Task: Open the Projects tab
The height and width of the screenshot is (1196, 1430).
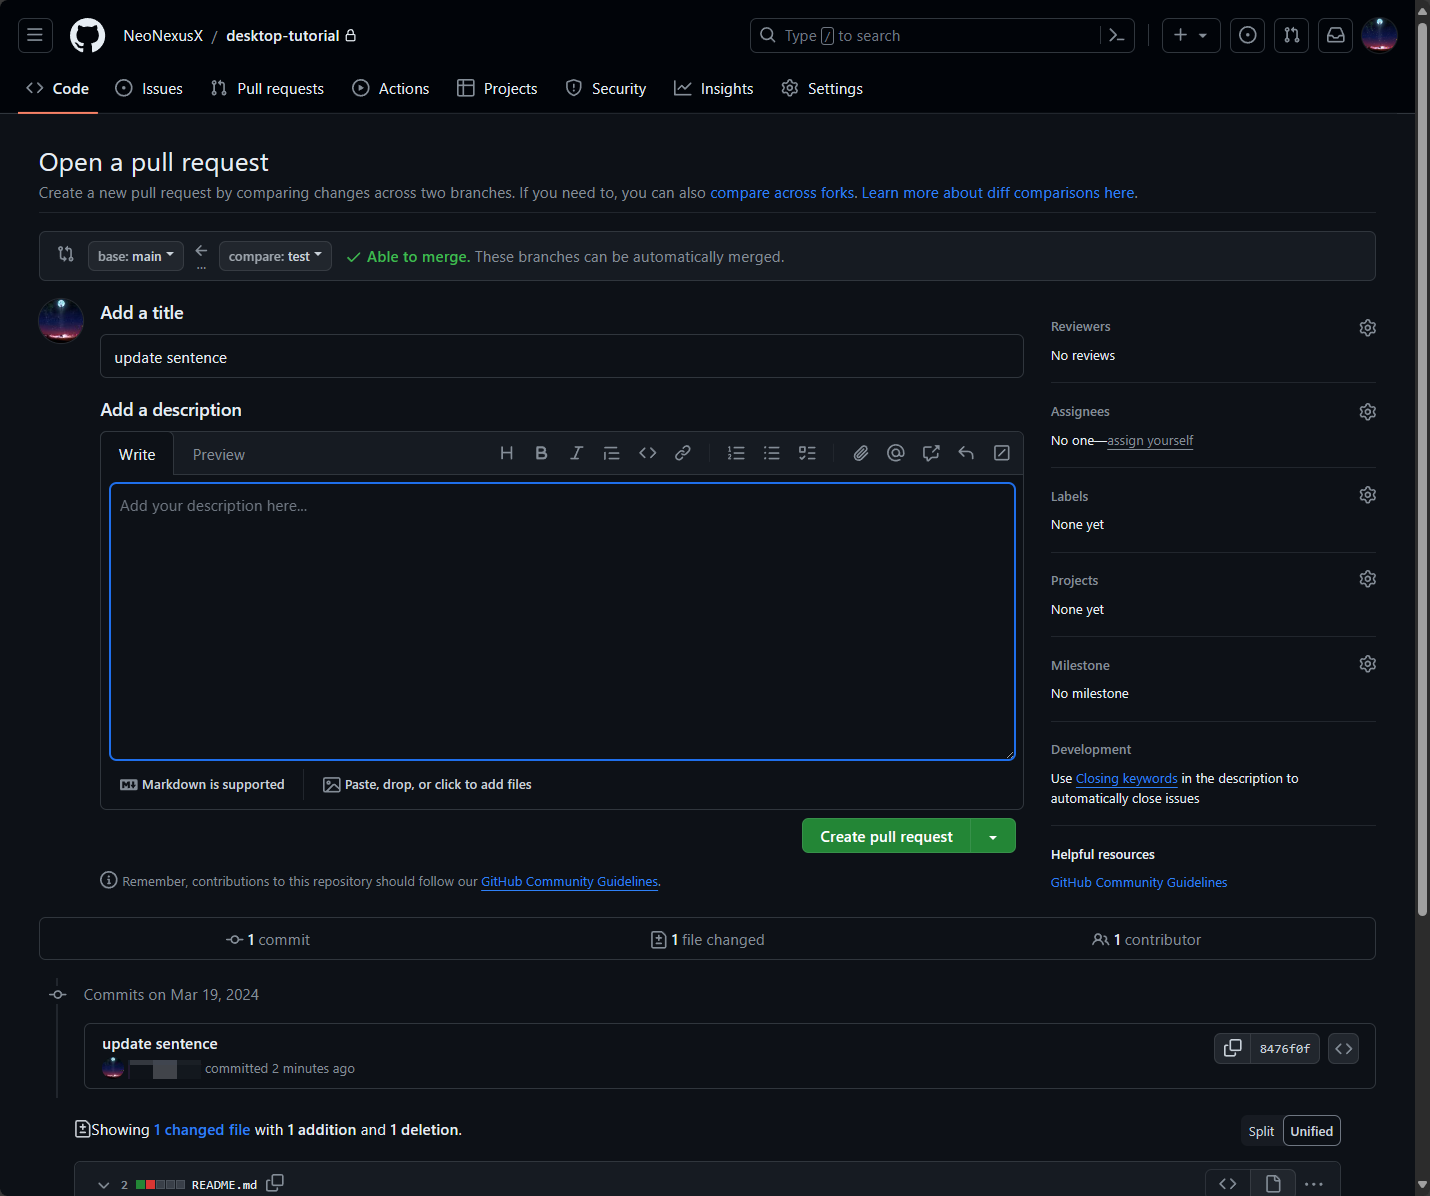Action: coord(497,88)
